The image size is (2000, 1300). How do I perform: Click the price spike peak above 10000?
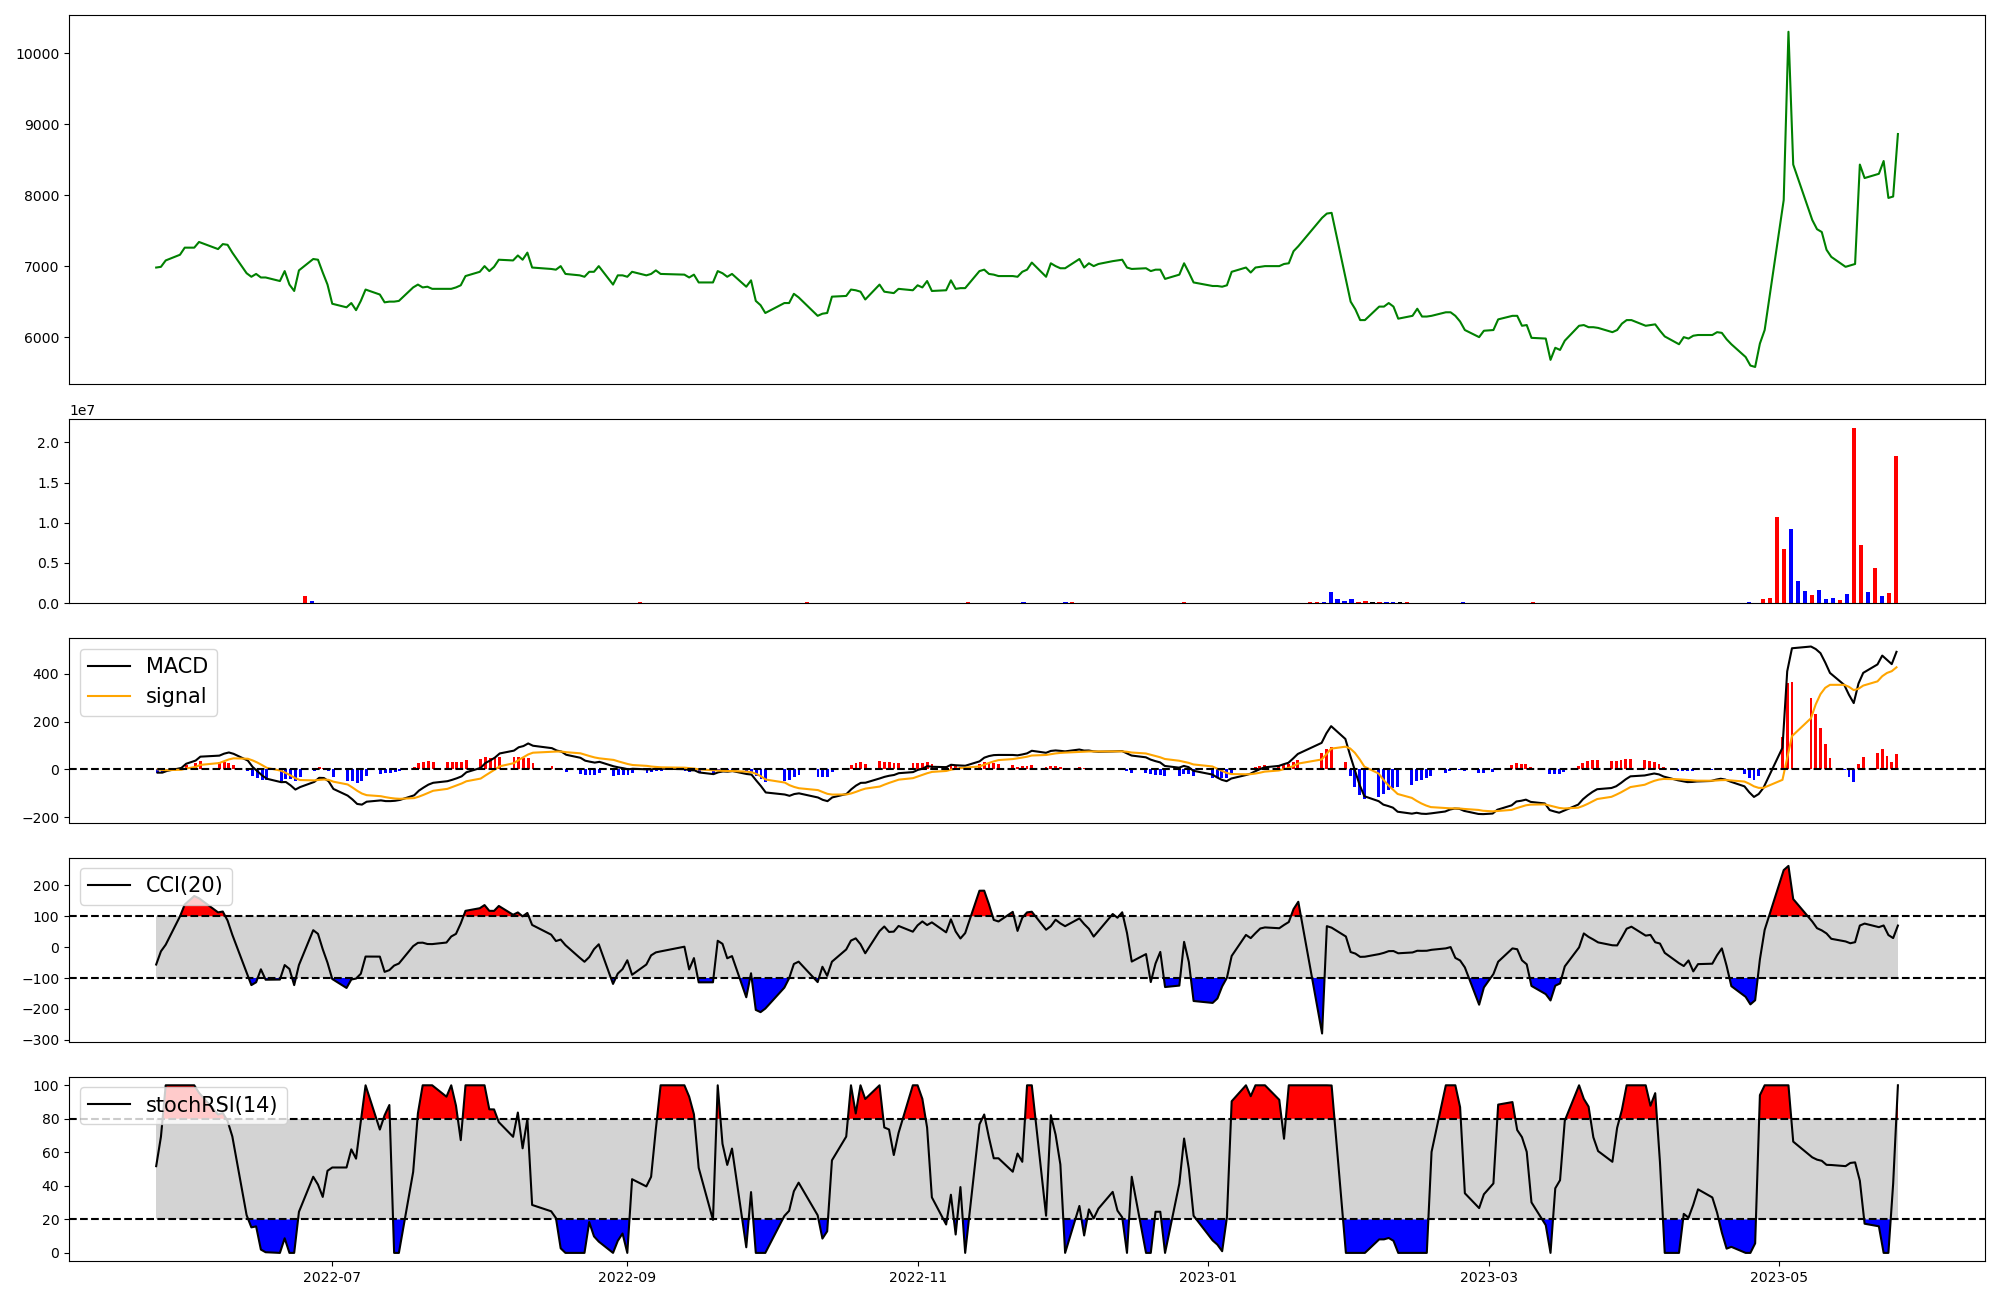tap(1788, 33)
